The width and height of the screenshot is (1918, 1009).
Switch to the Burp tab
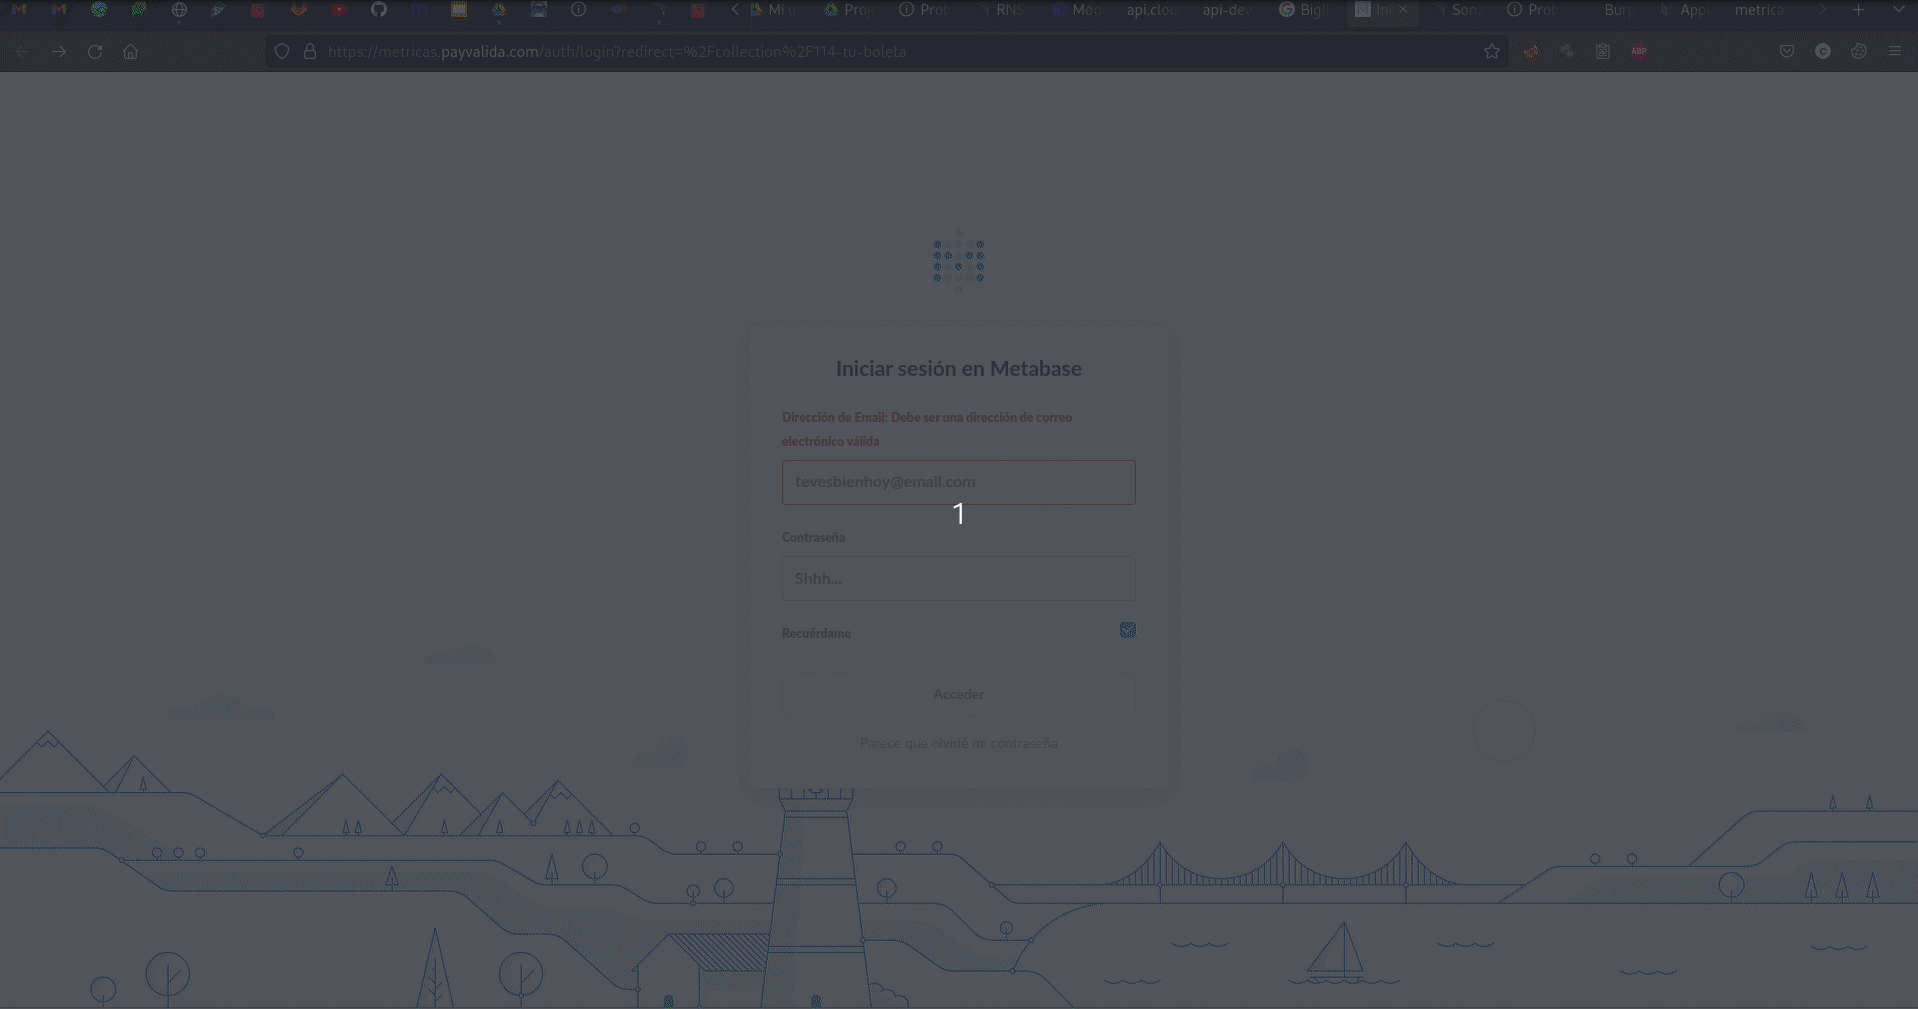1615,10
